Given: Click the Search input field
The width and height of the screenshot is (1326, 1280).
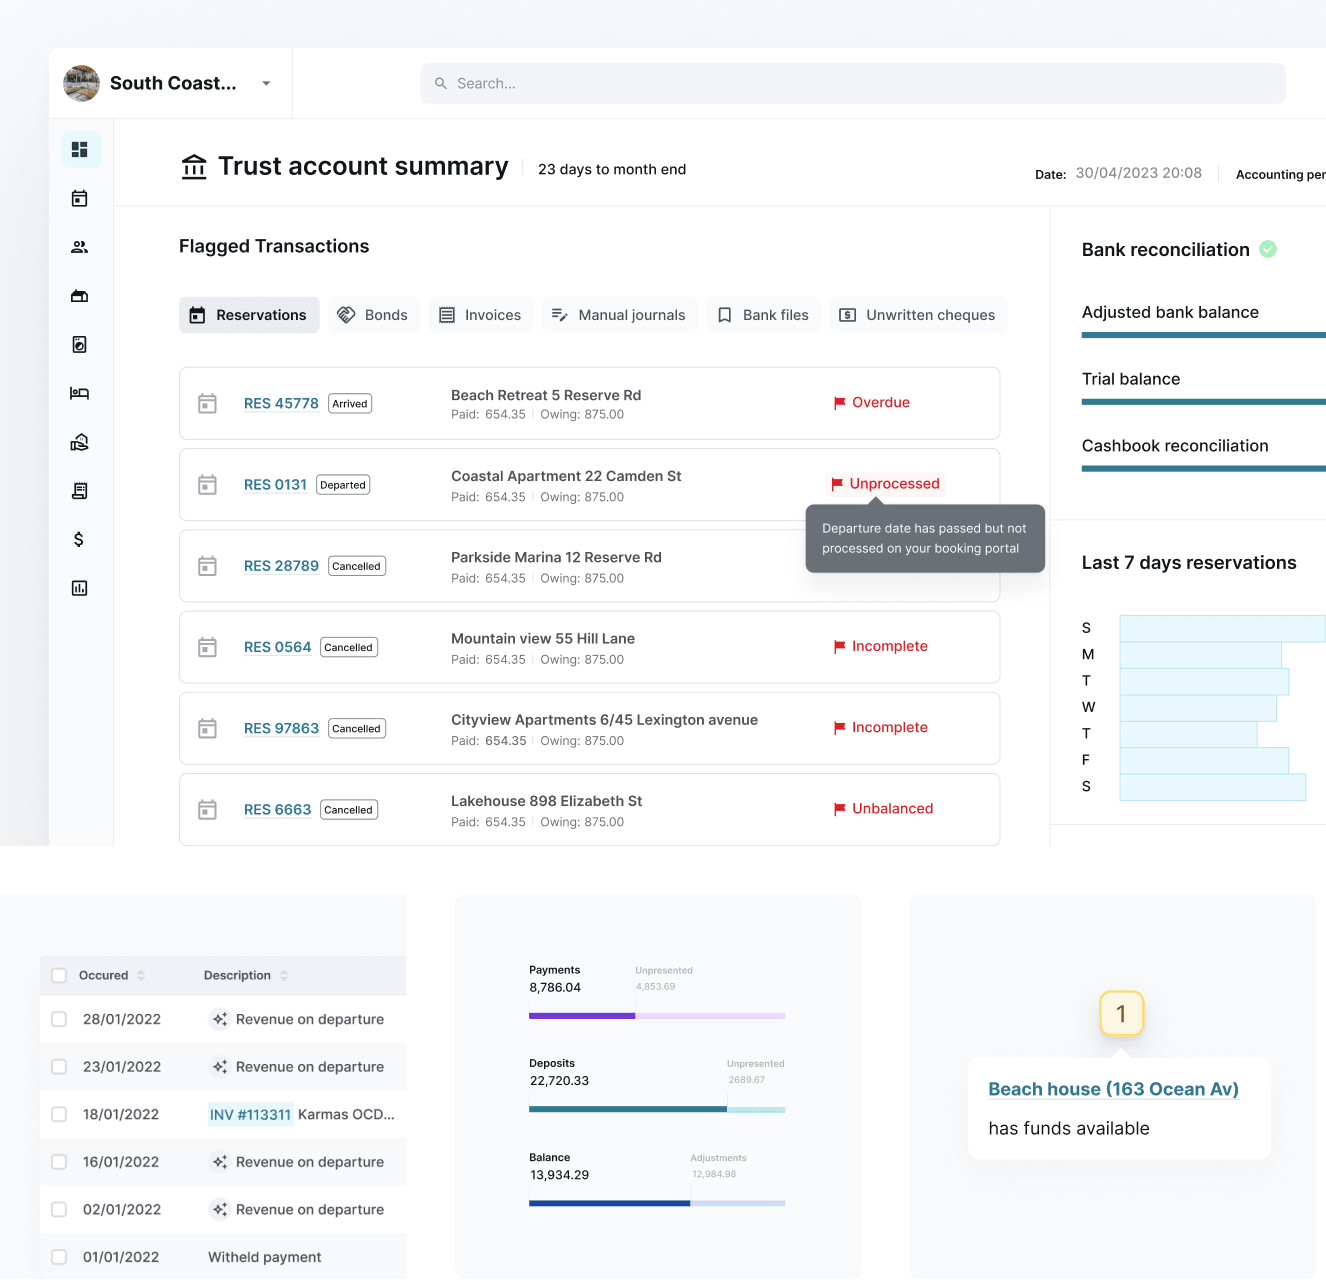Looking at the screenshot, I should tap(853, 84).
